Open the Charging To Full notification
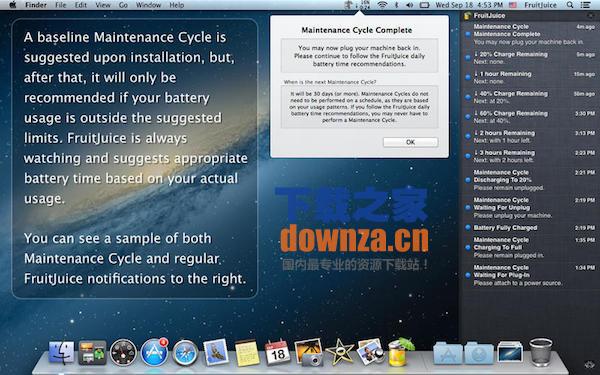Screen dimensions: 600x375 pos(530,248)
